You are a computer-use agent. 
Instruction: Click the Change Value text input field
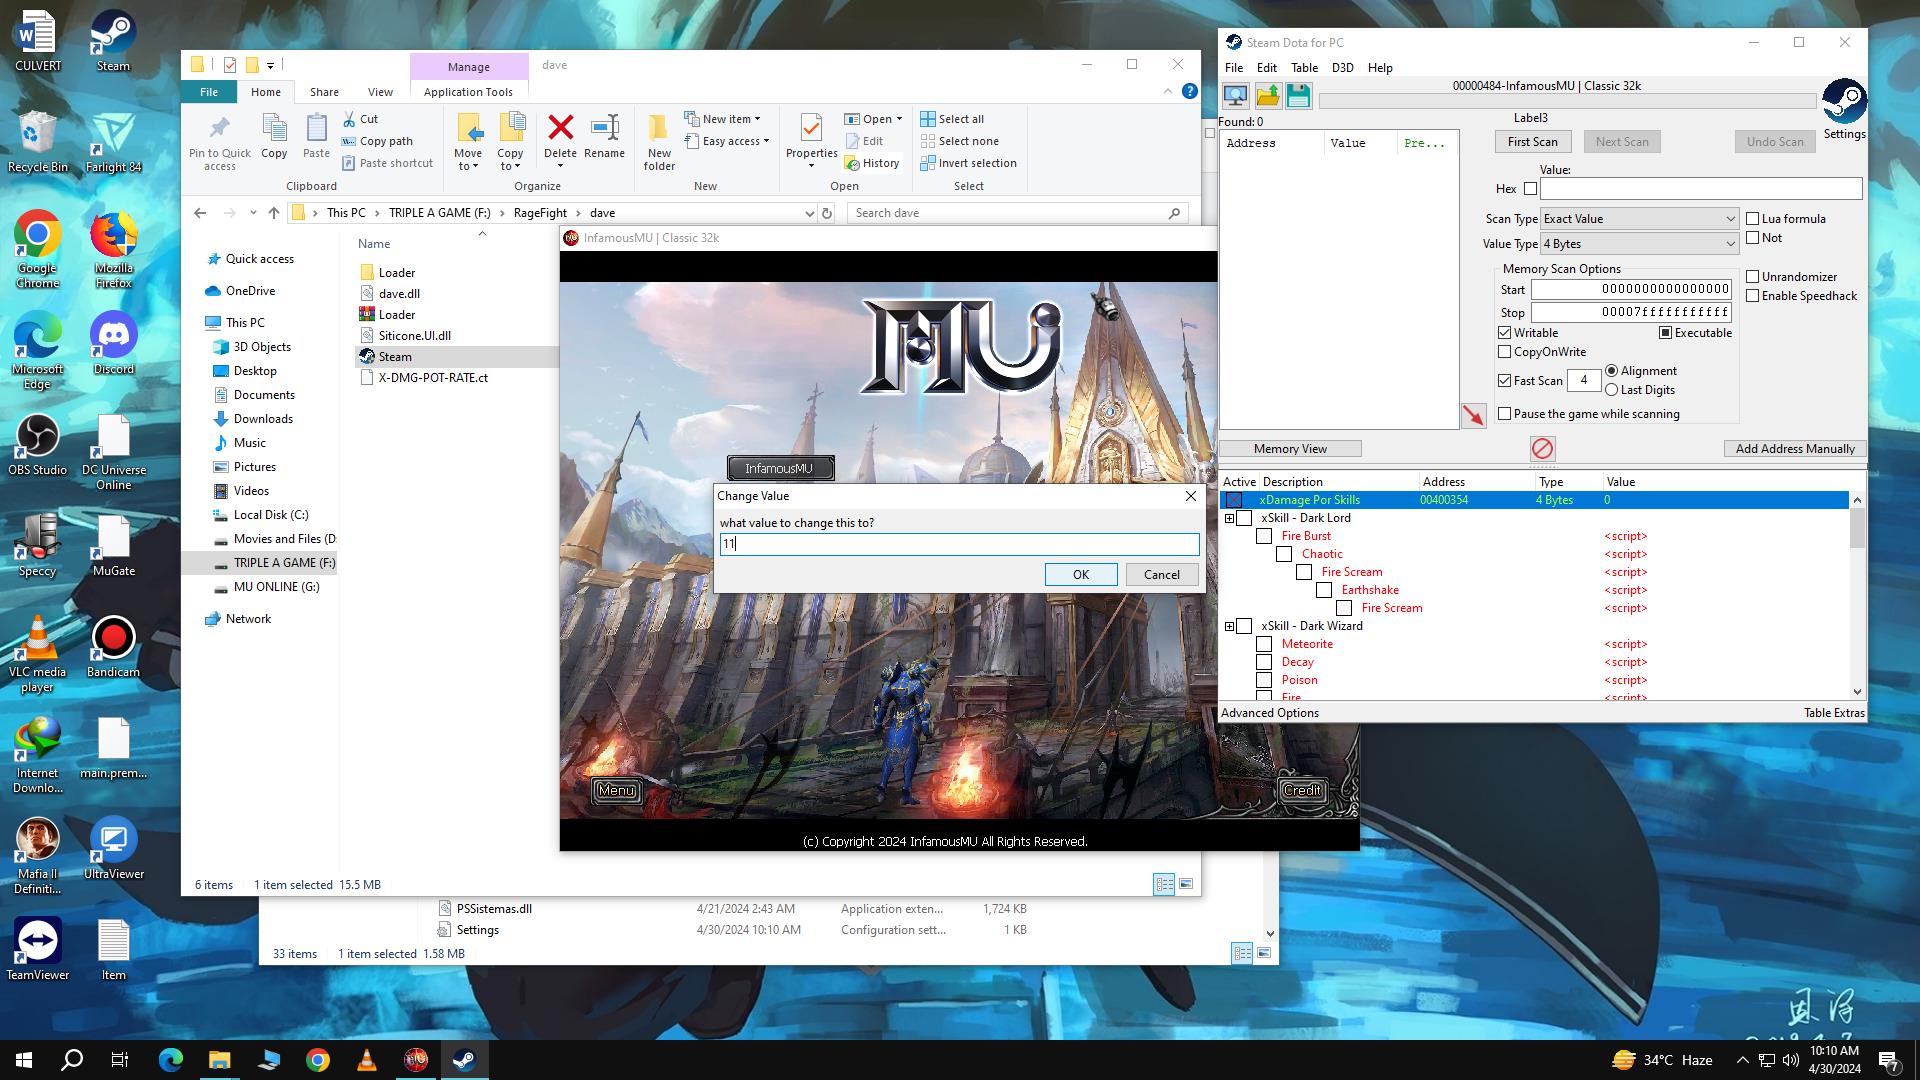point(959,544)
